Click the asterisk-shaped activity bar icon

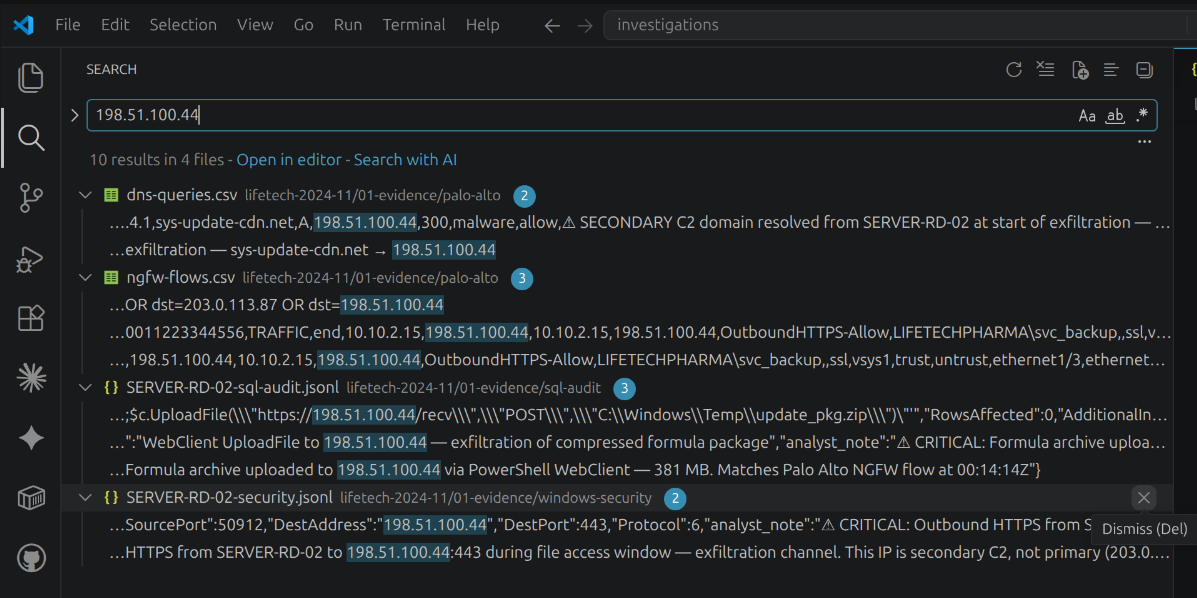pyautogui.click(x=31, y=378)
